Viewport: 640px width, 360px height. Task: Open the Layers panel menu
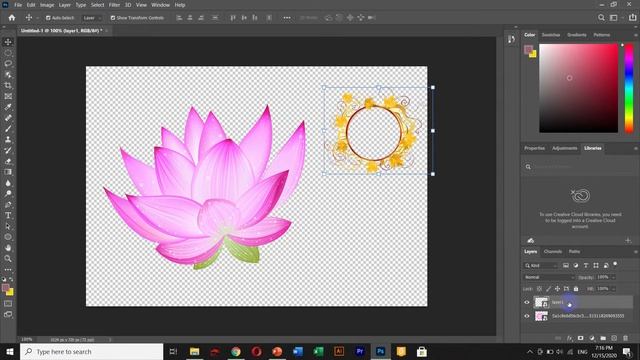coord(636,252)
